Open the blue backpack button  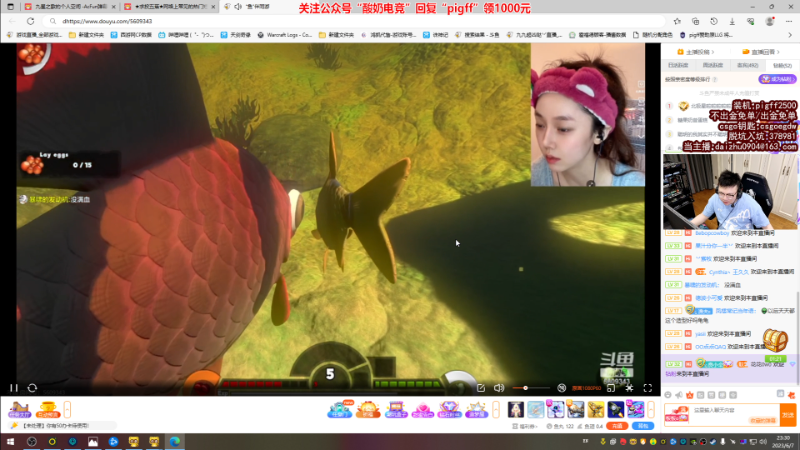(x=643, y=426)
